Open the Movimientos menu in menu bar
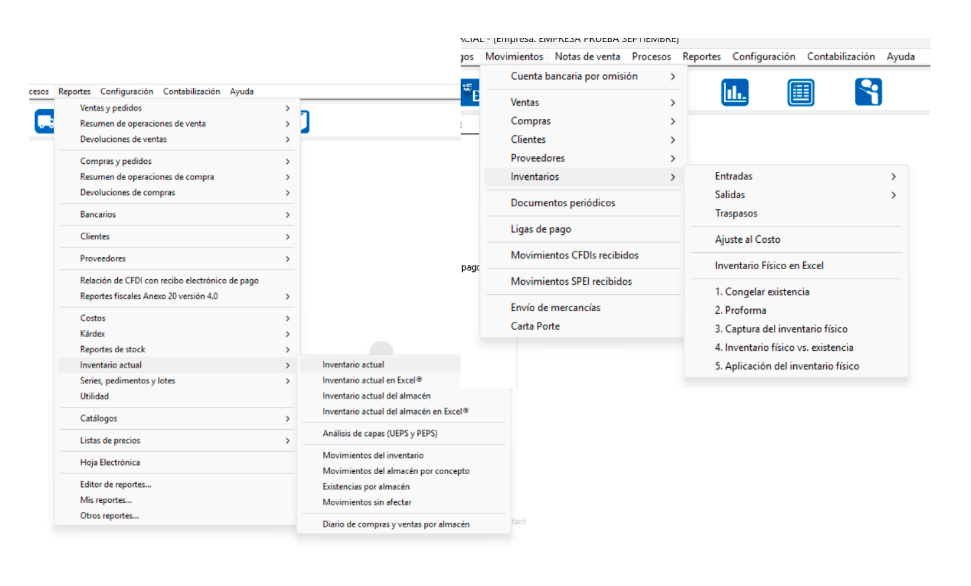This screenshot has height=586, width=971. (x=514, y=57)
